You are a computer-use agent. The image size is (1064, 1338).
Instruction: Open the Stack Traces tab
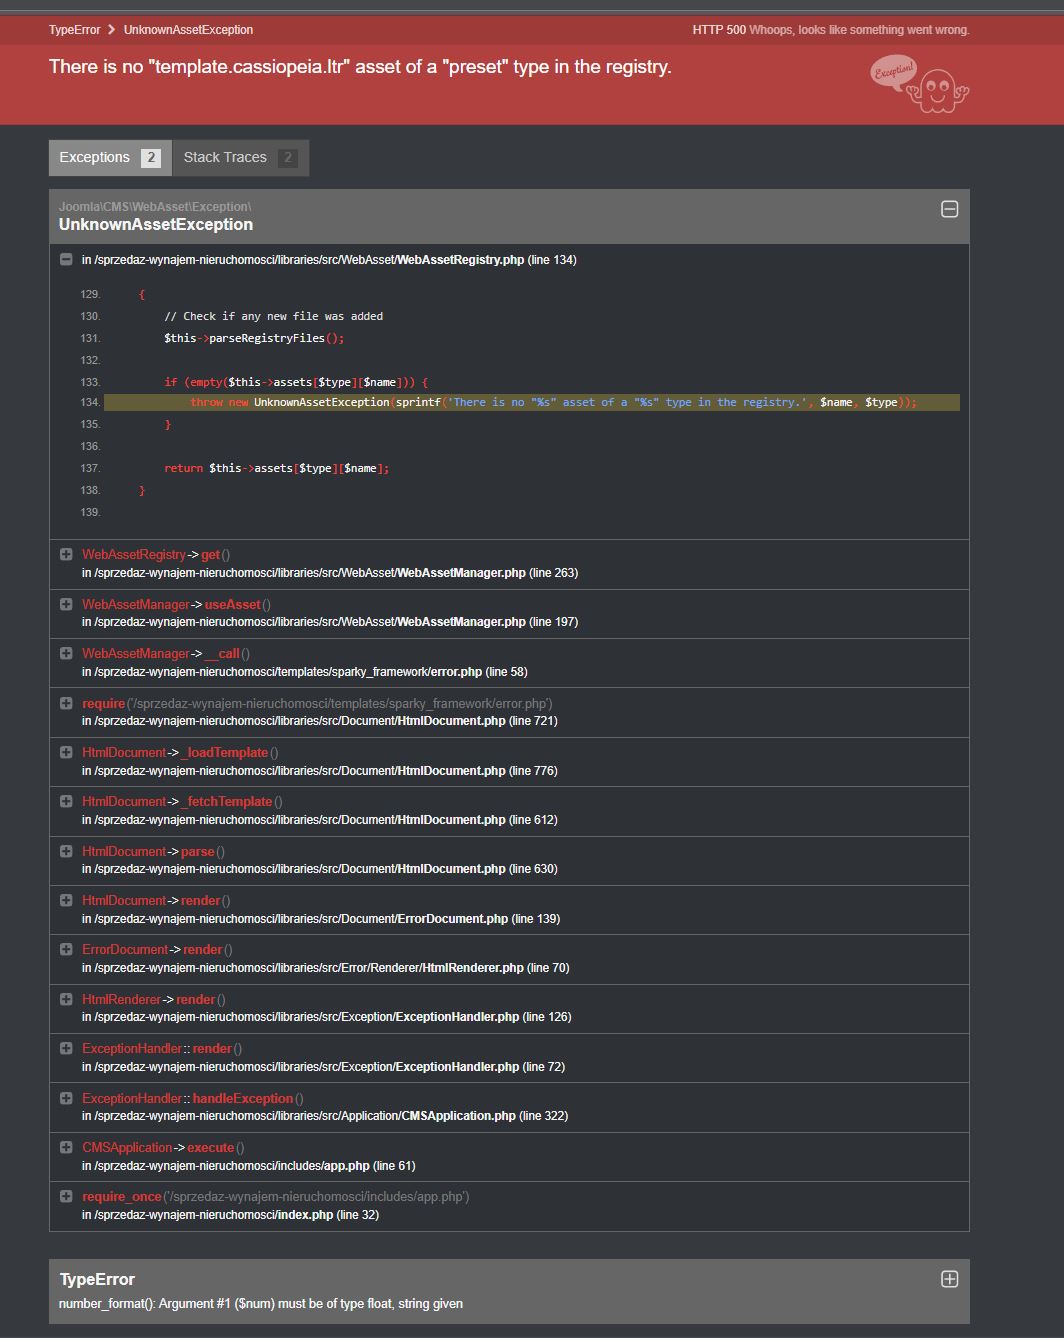241,157
